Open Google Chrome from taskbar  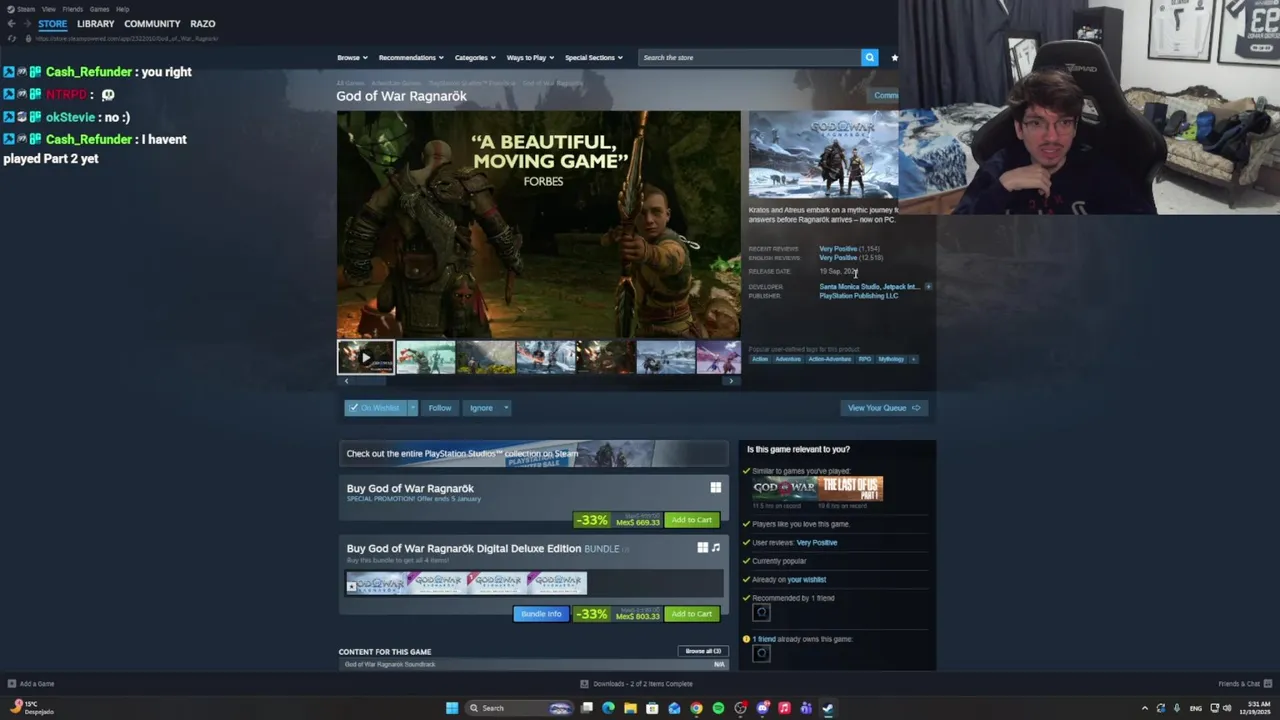point(696,708)
